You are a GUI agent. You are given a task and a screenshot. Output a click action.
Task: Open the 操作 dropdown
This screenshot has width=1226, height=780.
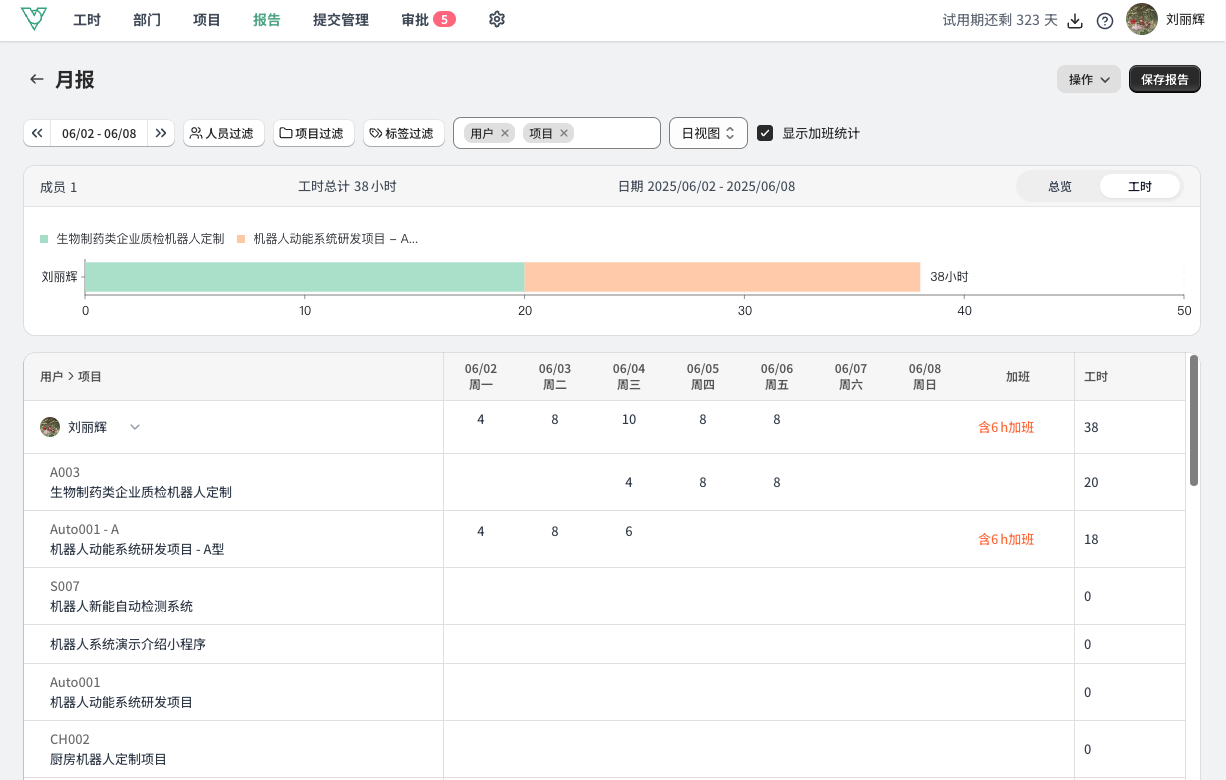[1089, 79]
